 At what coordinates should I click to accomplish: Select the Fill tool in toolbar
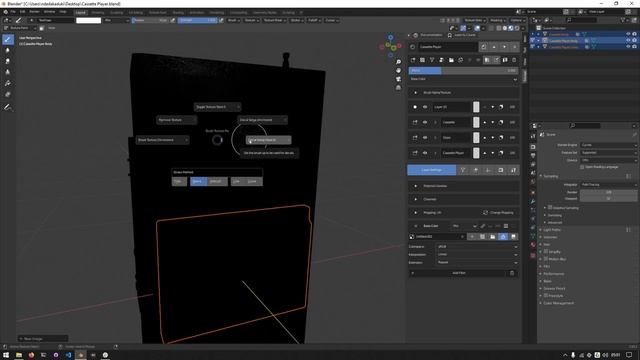8,83
